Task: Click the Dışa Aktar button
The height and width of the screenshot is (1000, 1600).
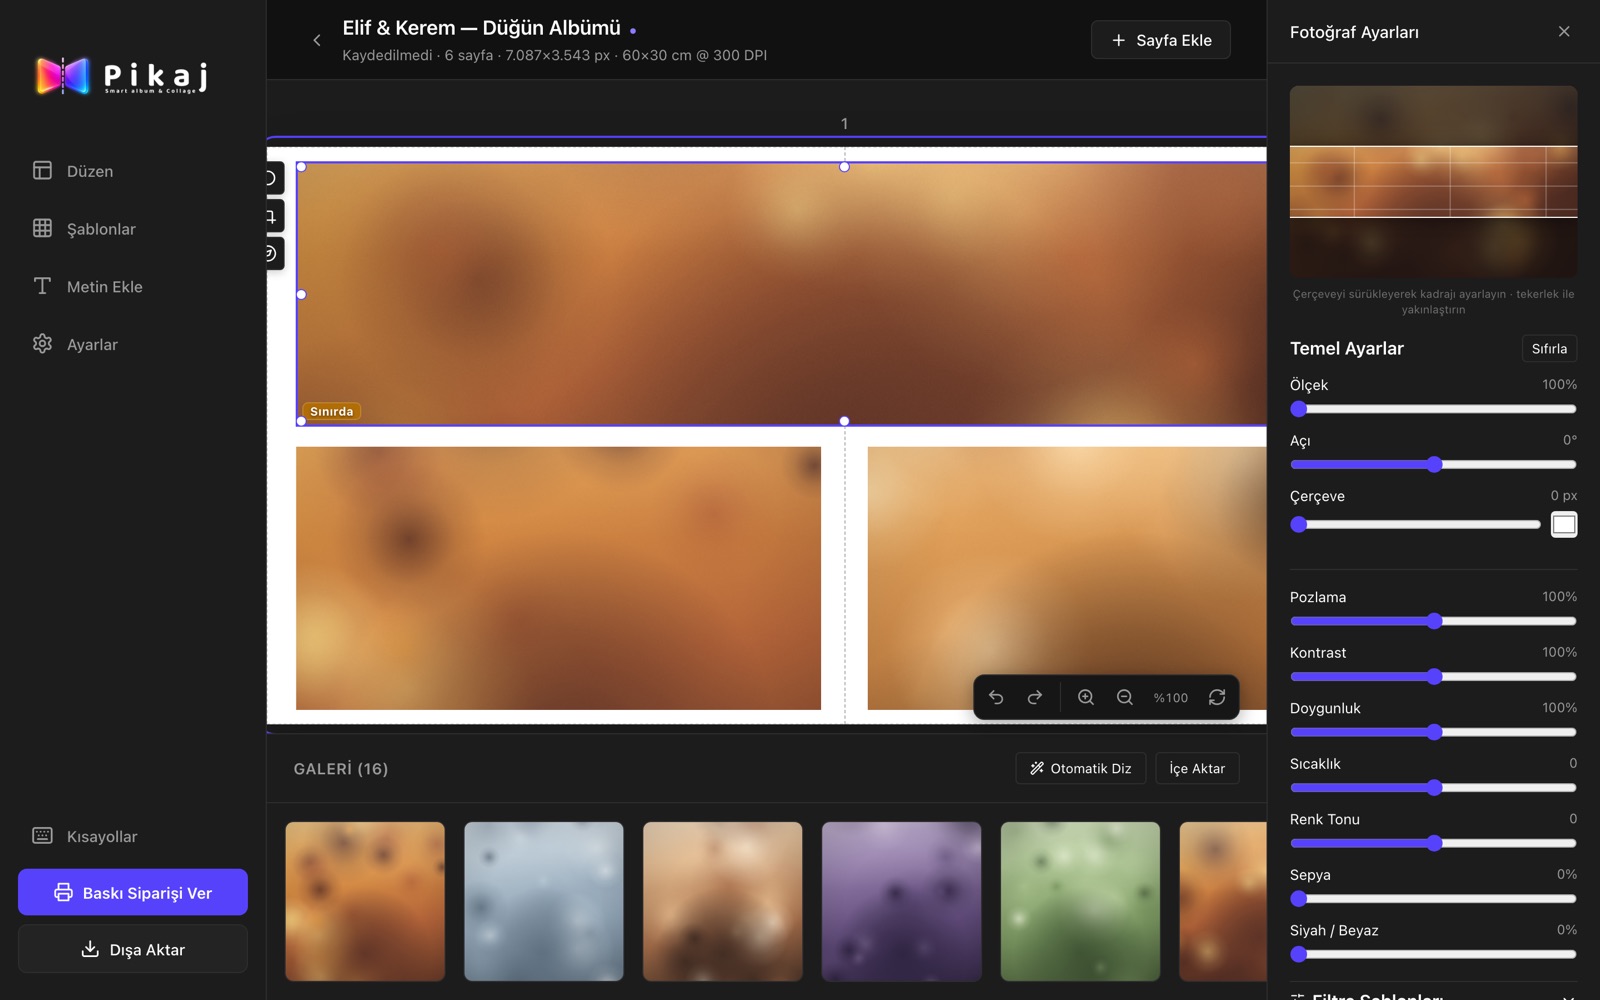Action: click(x=133, y=949)
